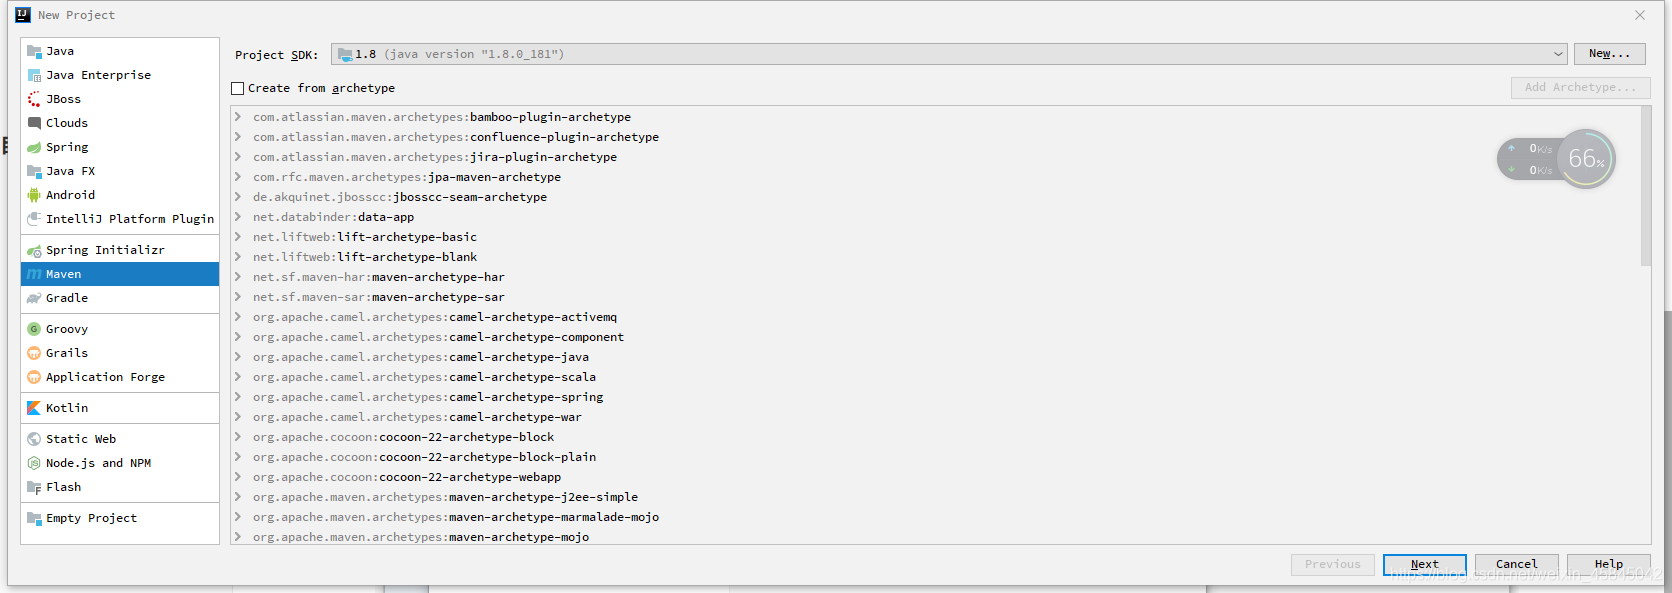Click the Next button

click(1424, 565)
